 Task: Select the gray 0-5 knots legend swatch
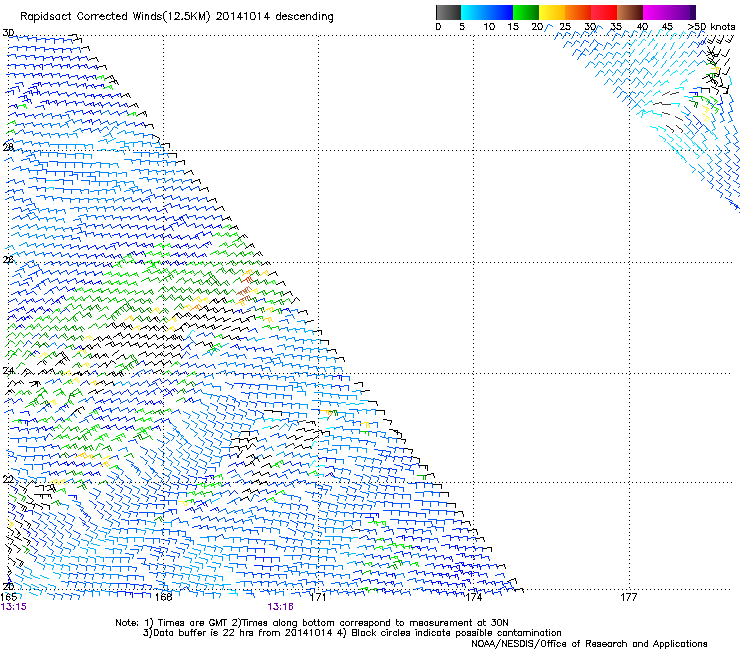[448, 12]
